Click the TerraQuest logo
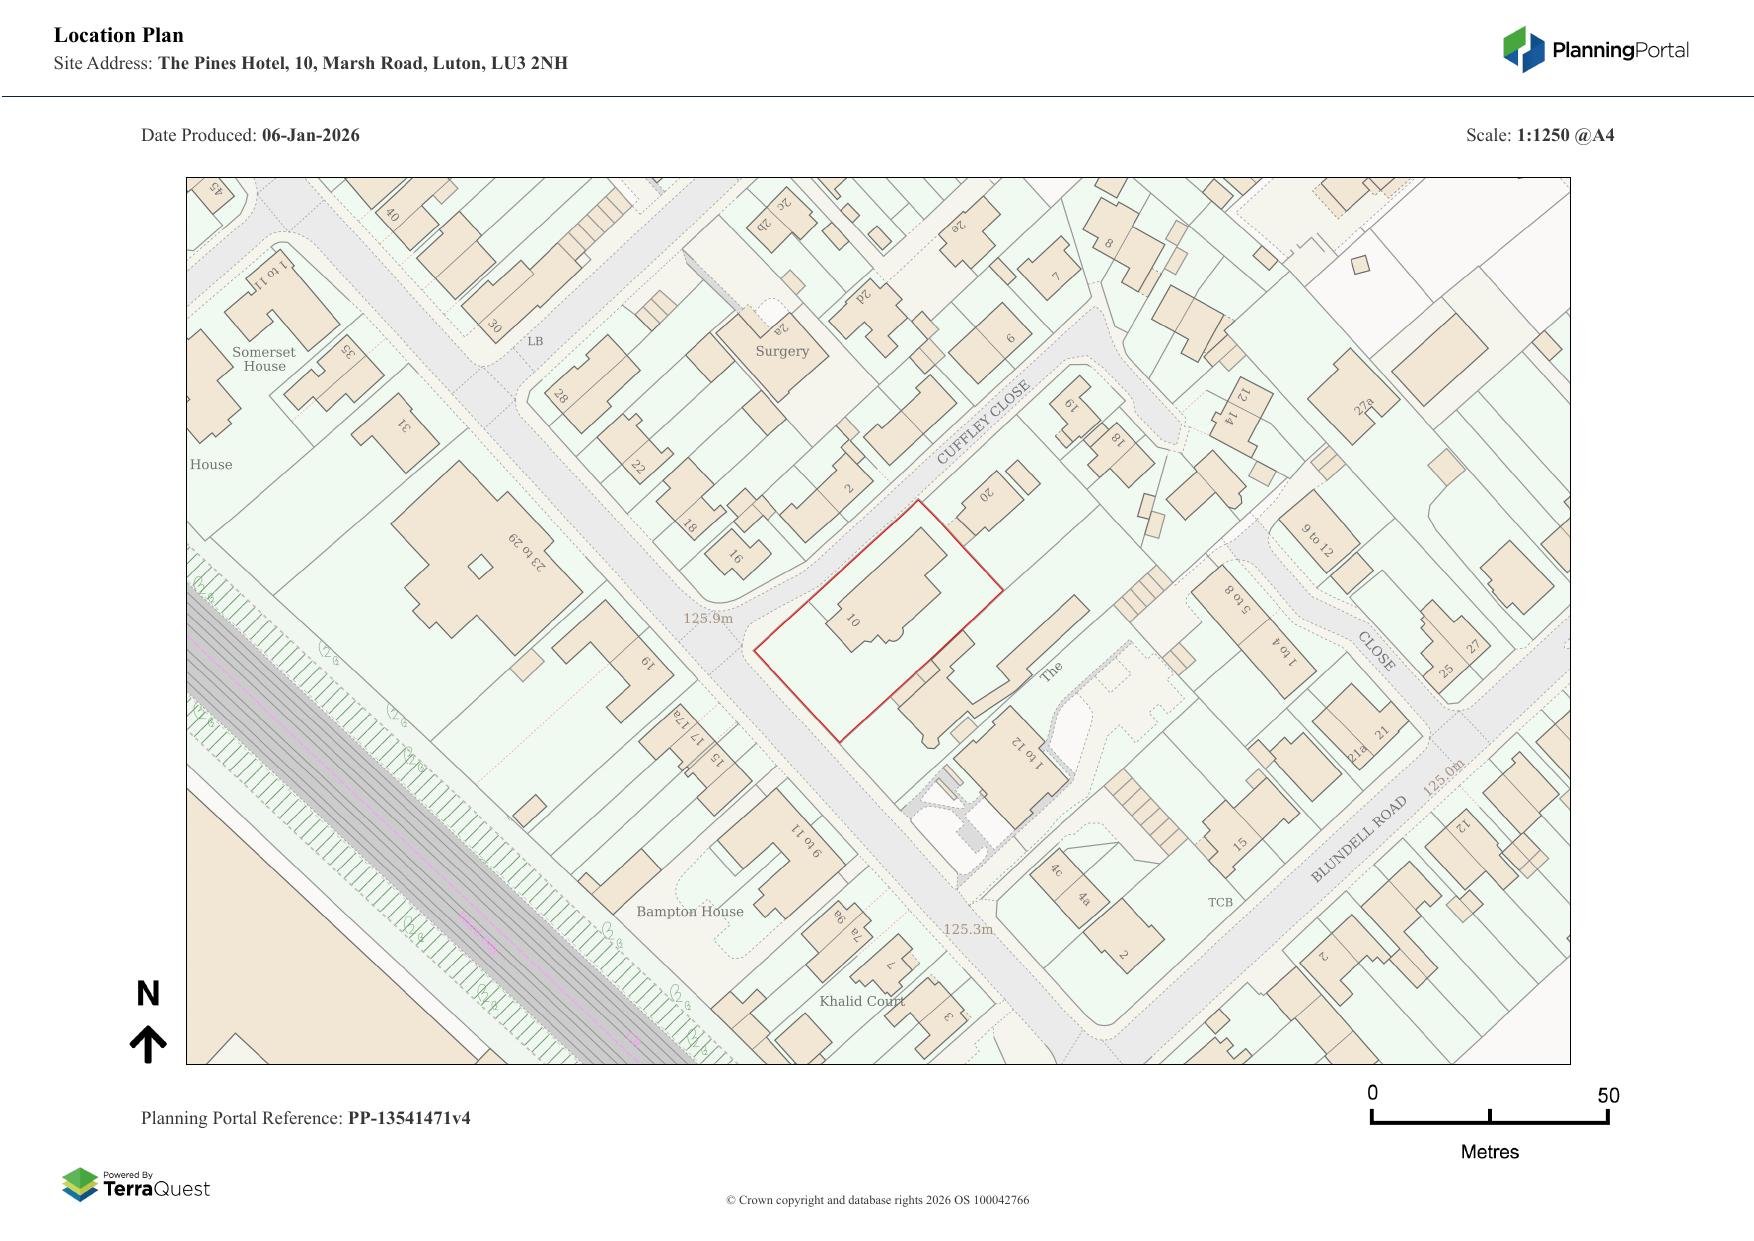Image resolution: width=1754 pixels, height=1241 pixels. (136, 1185)
